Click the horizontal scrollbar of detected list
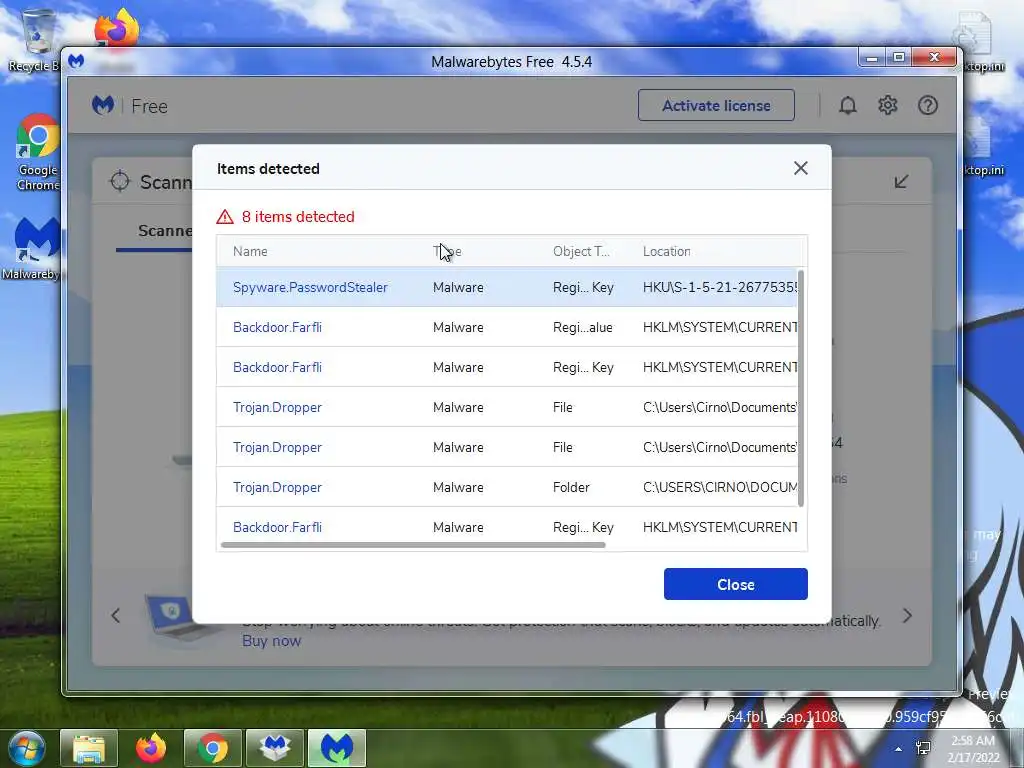This screenshot has width=1024, height=768. coord(413,545)
